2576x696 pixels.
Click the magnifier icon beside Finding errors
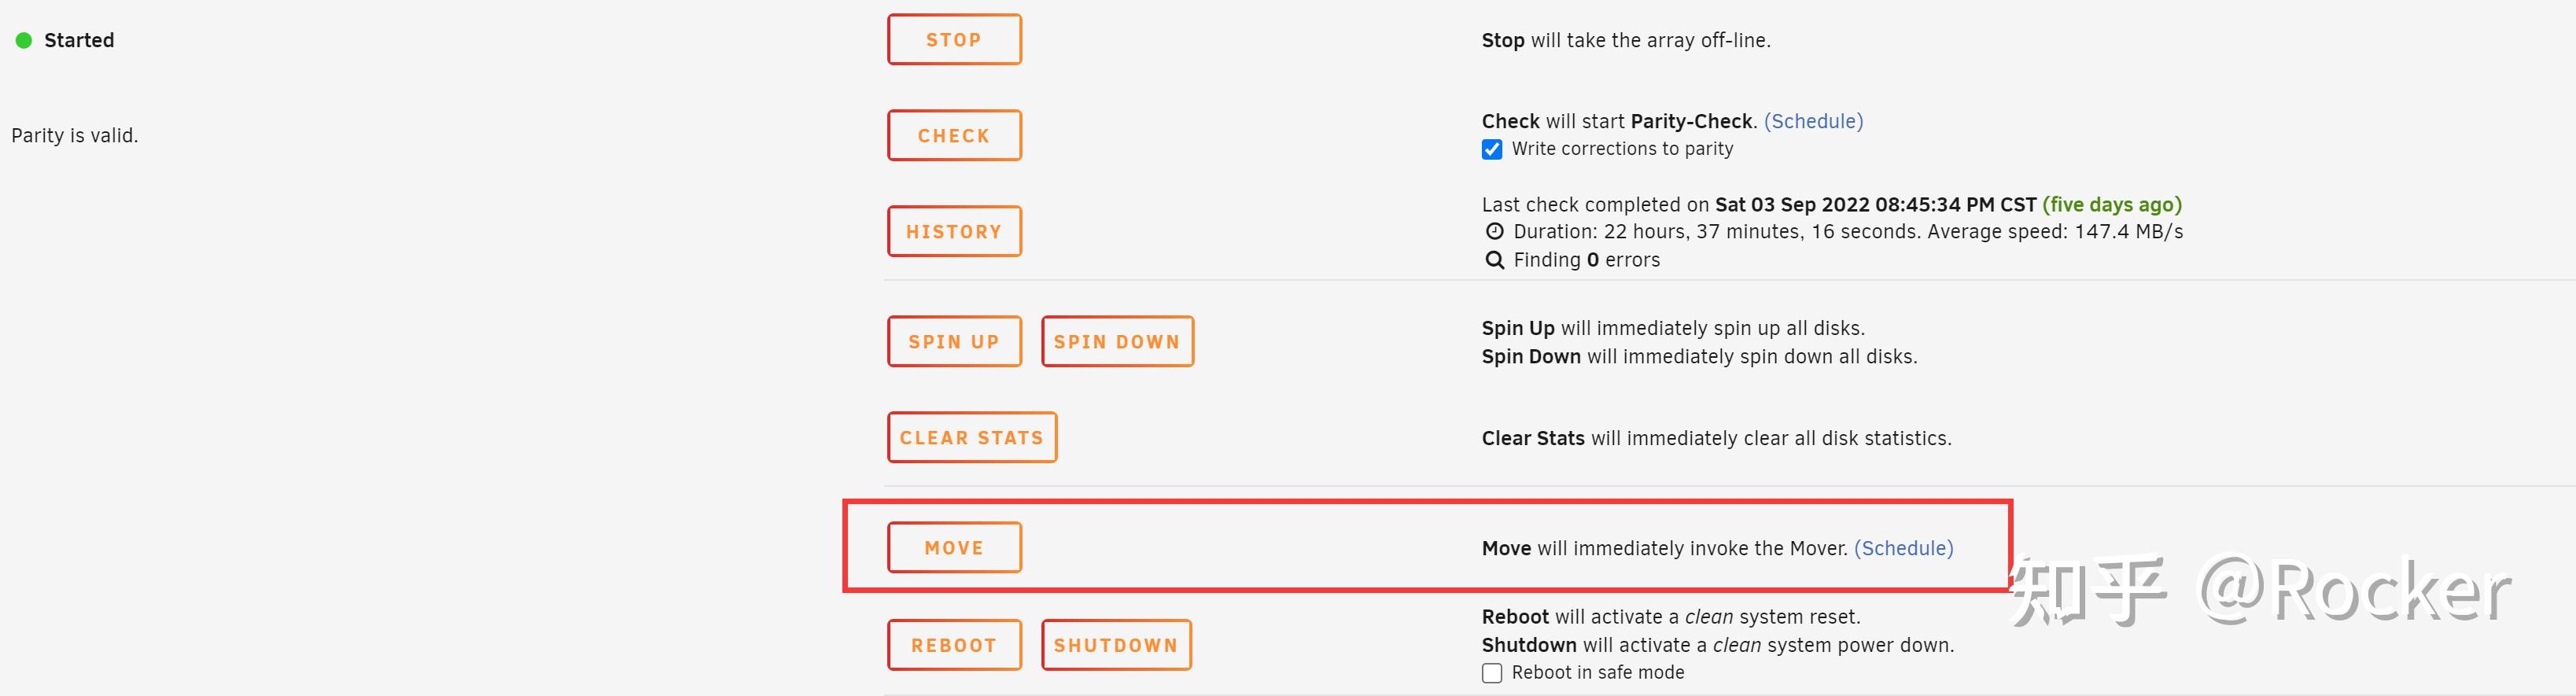click(1494, 260)
